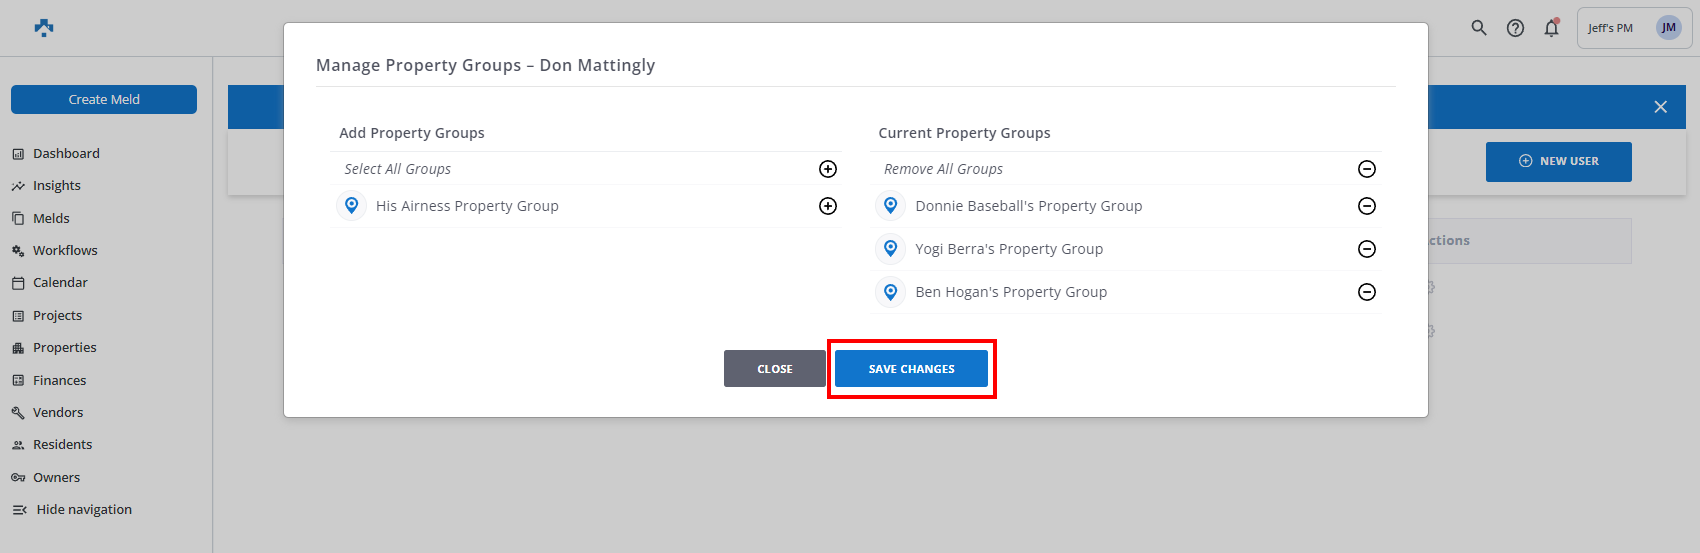1700x553 pixels.
Task: Click the Property Meld logo
Action: pos(44,28)
